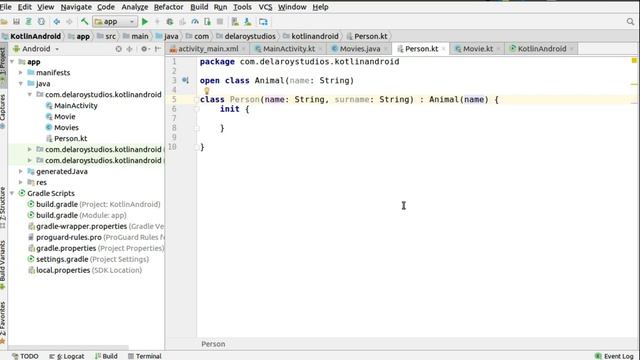Click the Project Structure toolbar icon
The height and width of the screenshot is (360, 640).
[x=263, y=22]
